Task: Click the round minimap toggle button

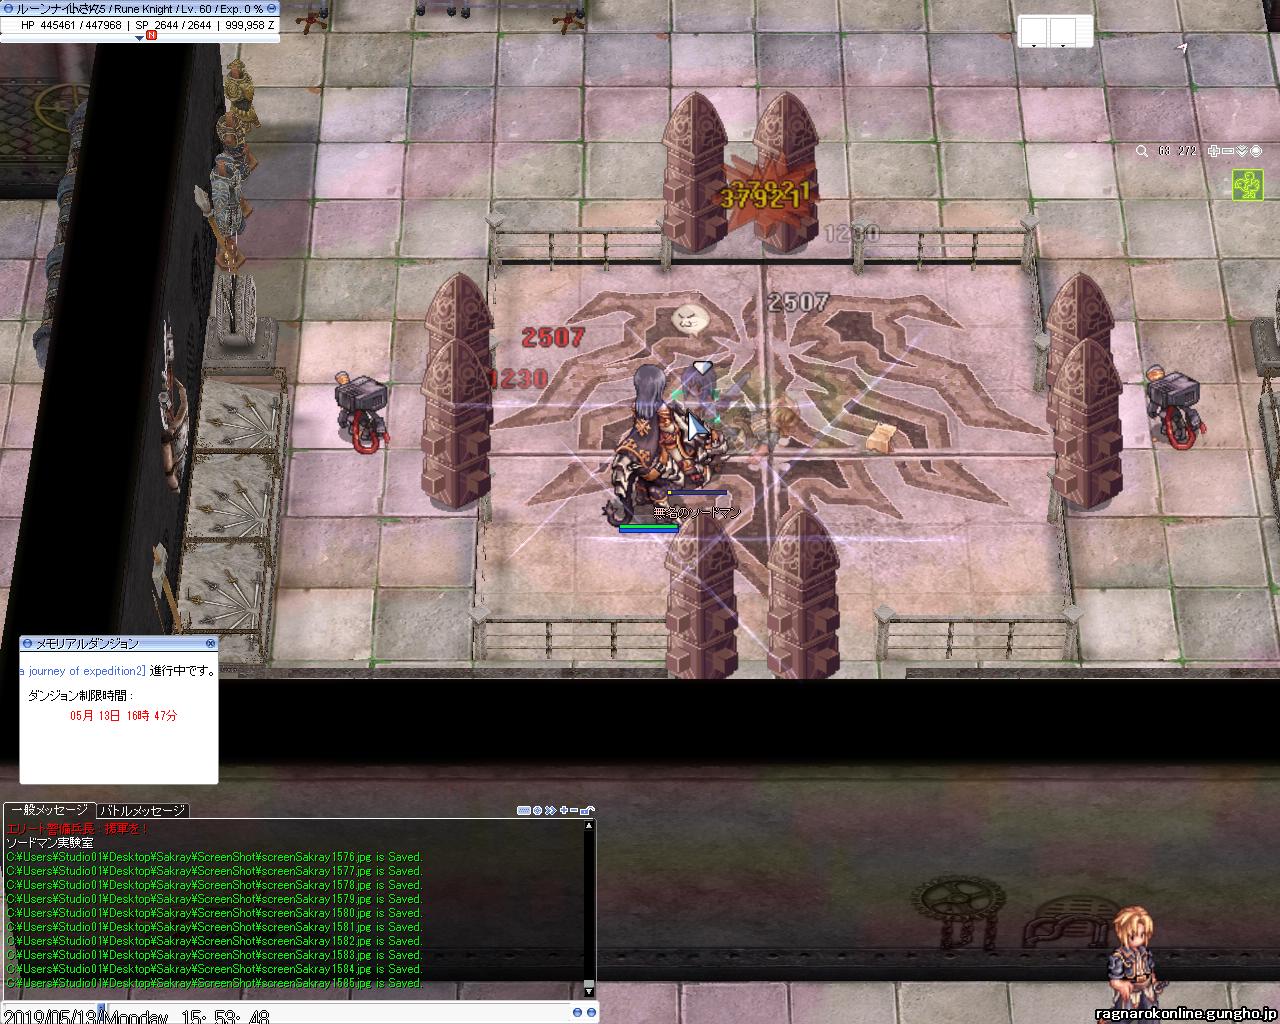Action: click(x=1255, y=151)
